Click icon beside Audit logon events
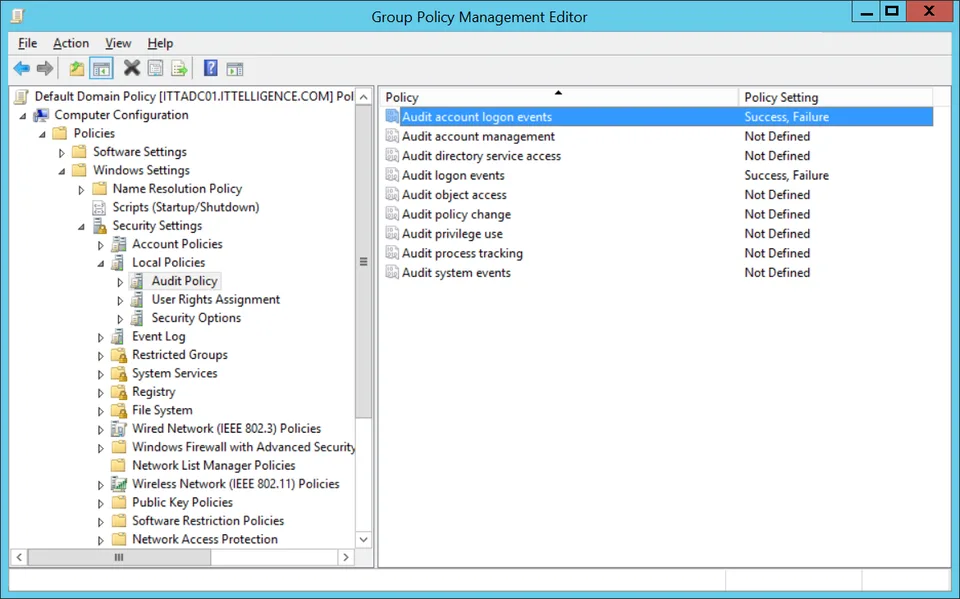960x599 pixels. click(x=392, y=175)
